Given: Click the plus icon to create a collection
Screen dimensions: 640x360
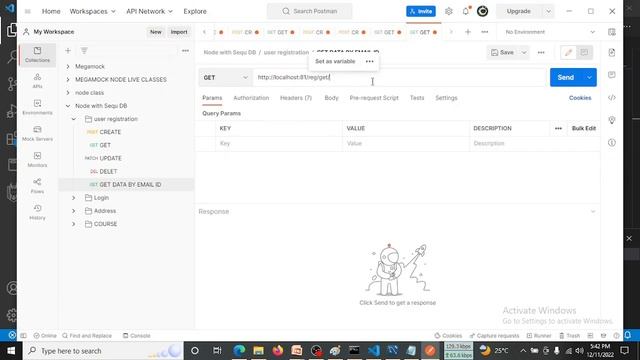Looking at the screenshot, I should (68, 51).
